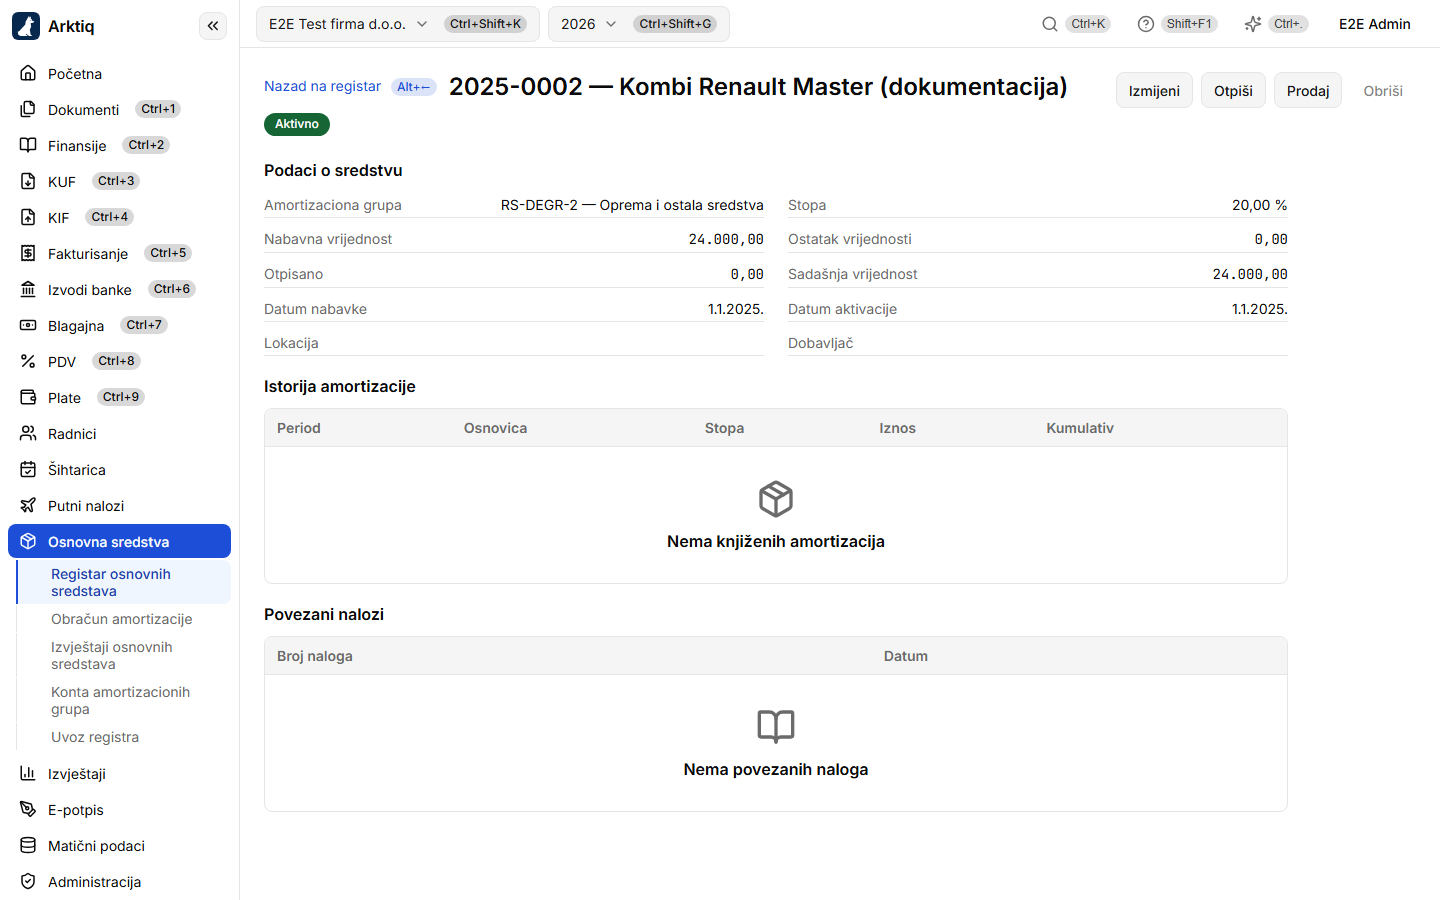Open the 2026 fiscal year dropdown
The width and height of the screenshot is (1440, 900).
click(639, 24)
